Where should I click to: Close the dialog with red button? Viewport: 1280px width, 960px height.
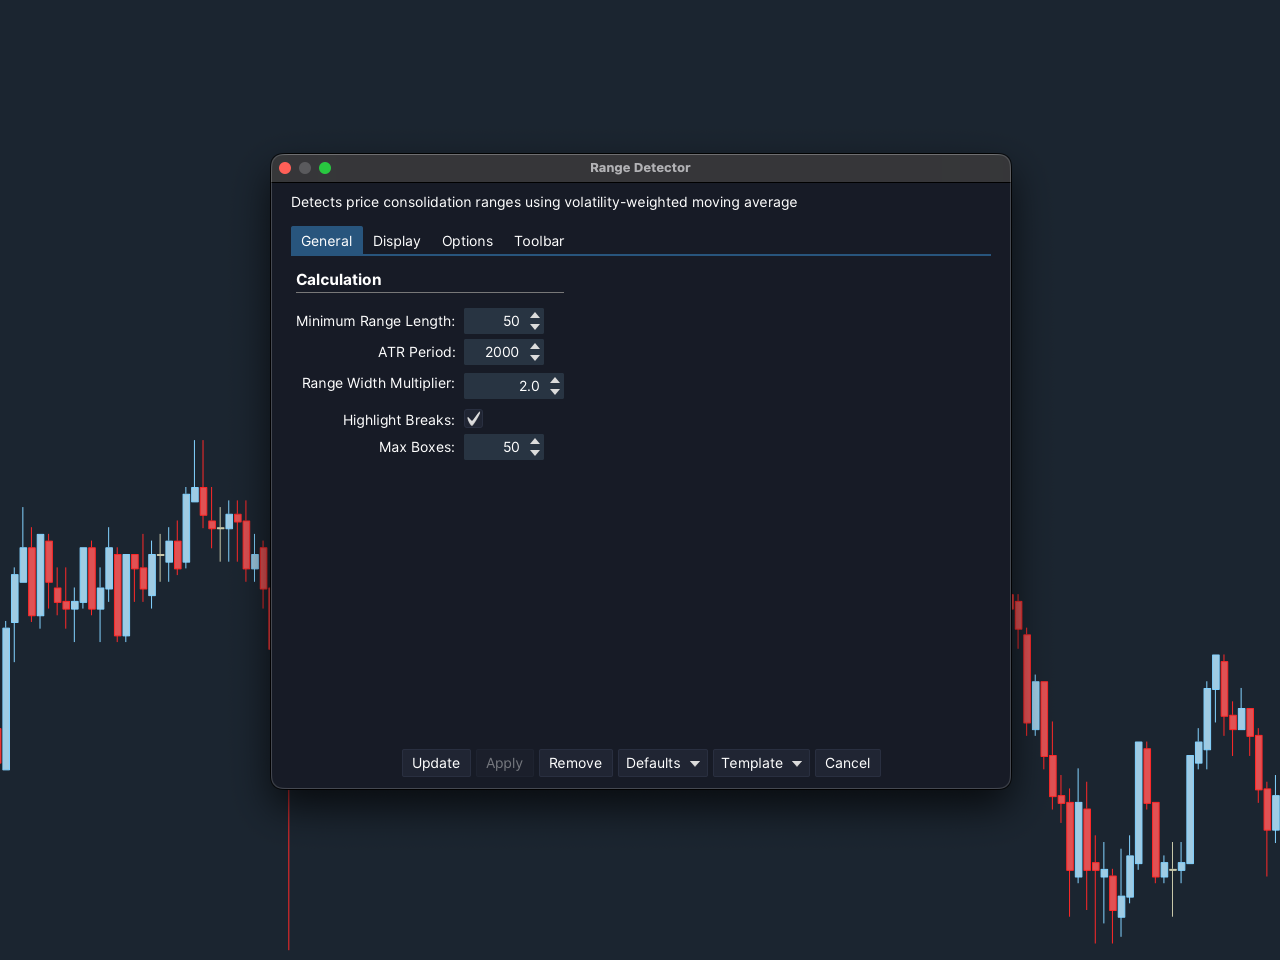285,168
